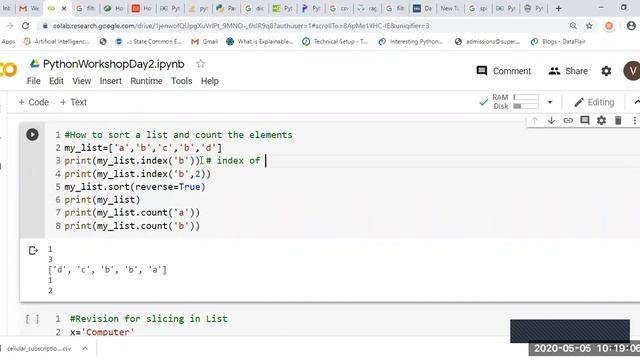Click run bracket of Revision slicing cell
This screenshot has height=360, width=640.
pos(33,319)
